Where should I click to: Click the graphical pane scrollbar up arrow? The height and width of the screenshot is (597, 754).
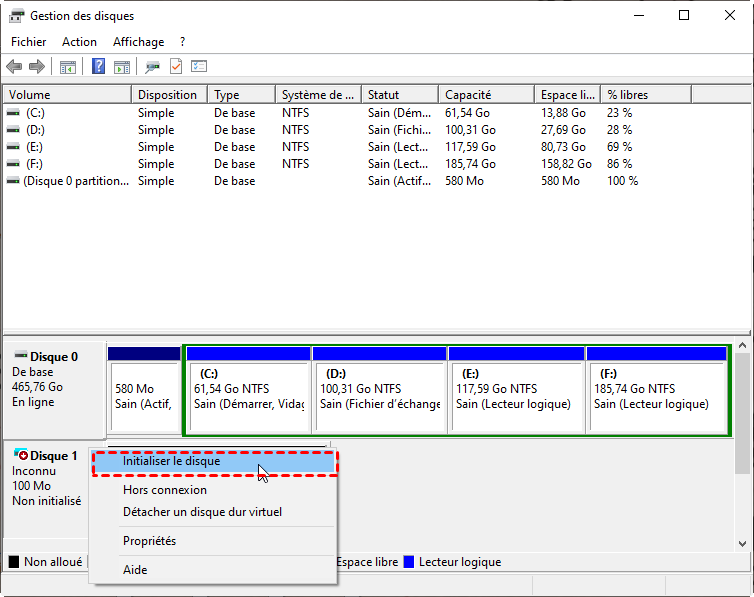pos(742,346)
